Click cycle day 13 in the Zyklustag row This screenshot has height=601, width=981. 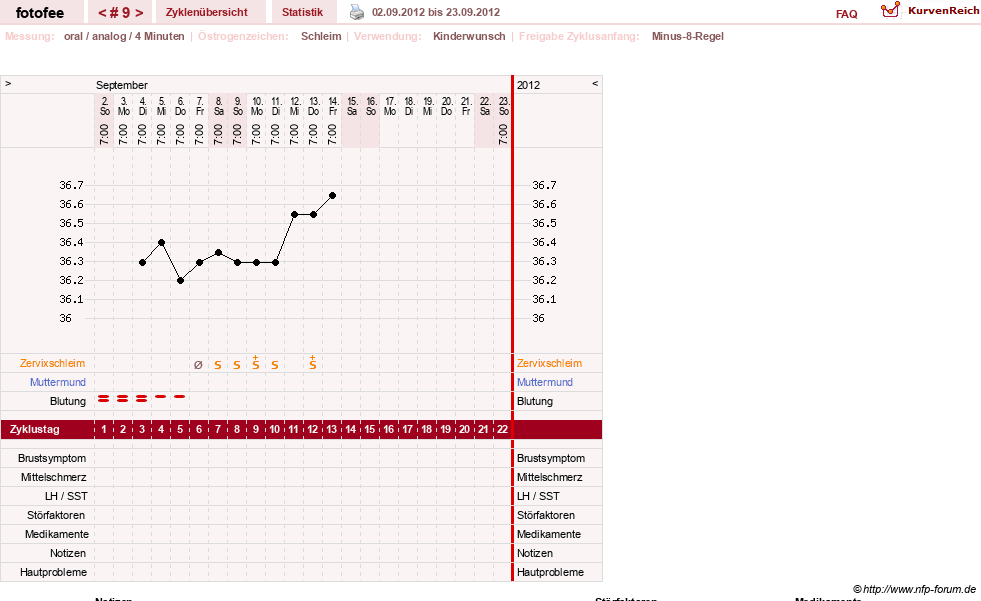[x=332, y=430]
